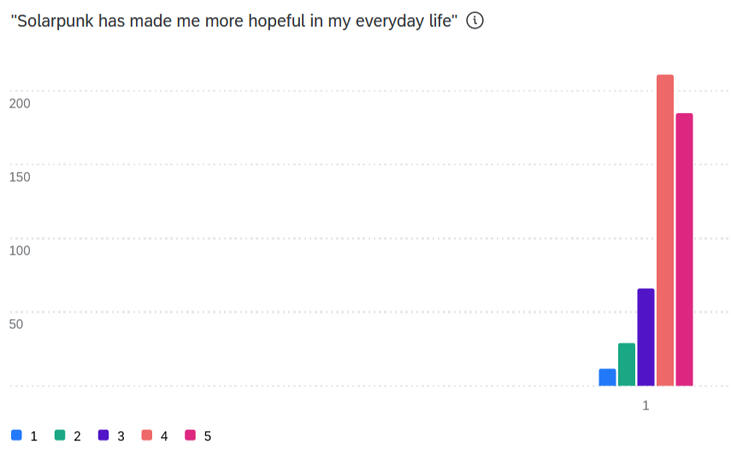This screenshot has height=450, width=731.
Task: Toggle legend label 3 text
Action: pyautogui.click(x=120, y=436)
